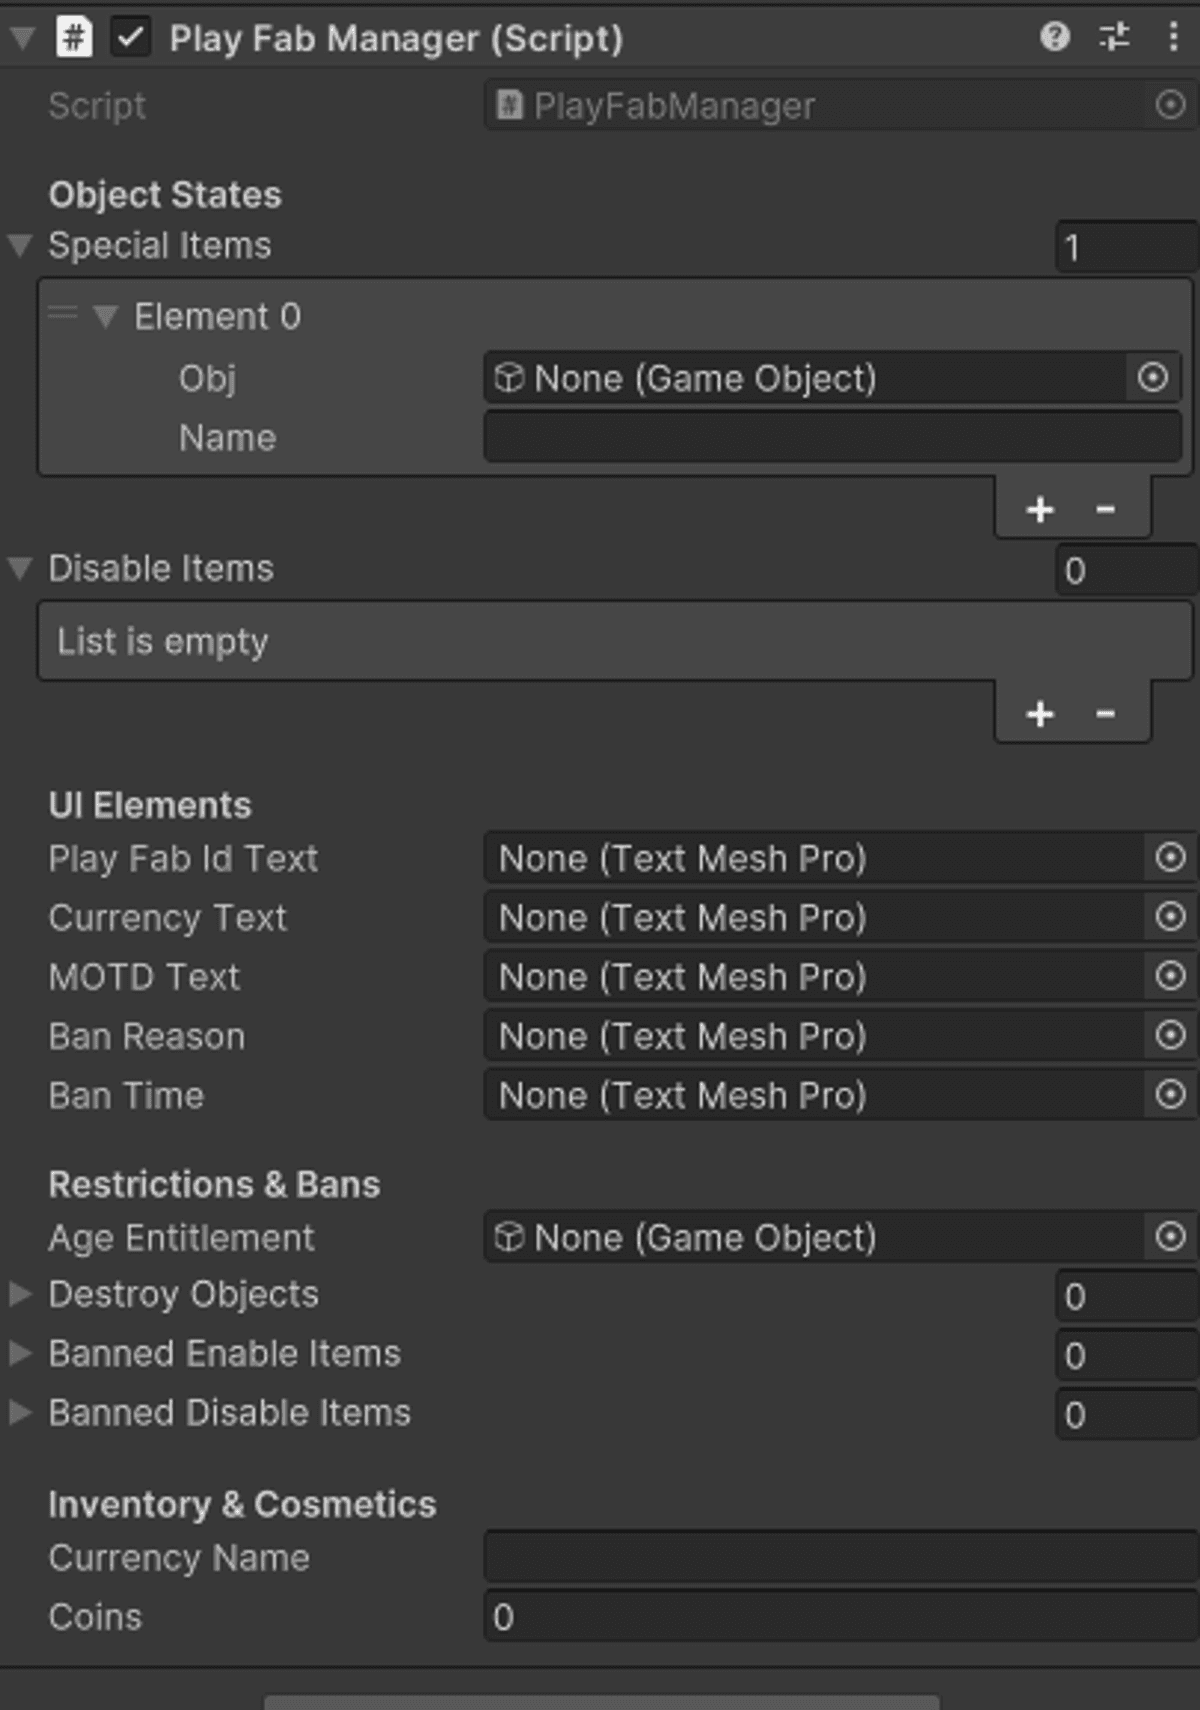
Task: Open component help reference icon
Action: 1055,38
